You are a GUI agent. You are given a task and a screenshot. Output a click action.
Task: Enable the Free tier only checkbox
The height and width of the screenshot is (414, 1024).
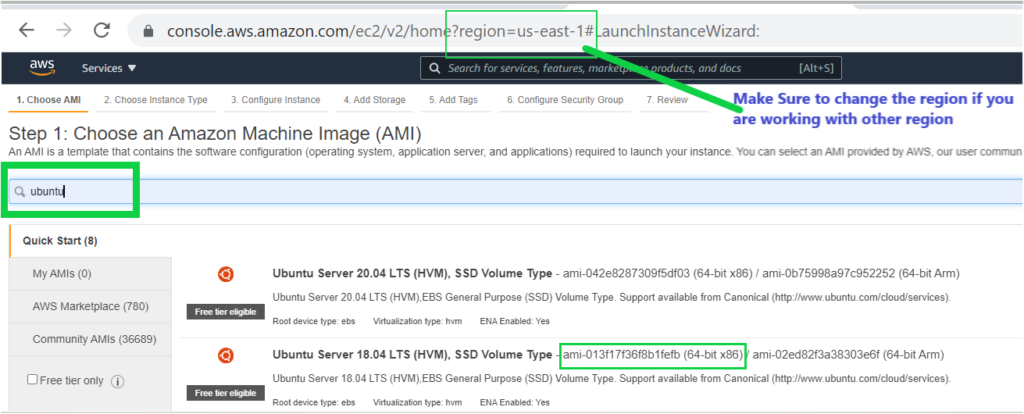(33, 380)
